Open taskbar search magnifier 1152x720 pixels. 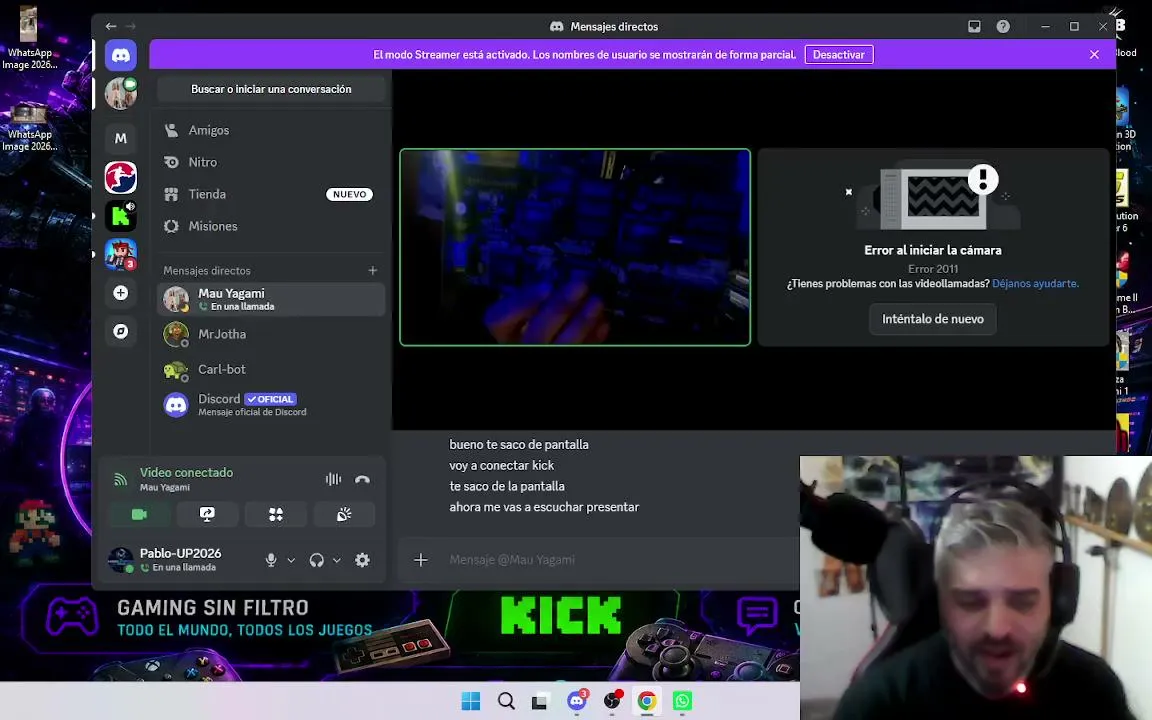click(x=506, y=701)
